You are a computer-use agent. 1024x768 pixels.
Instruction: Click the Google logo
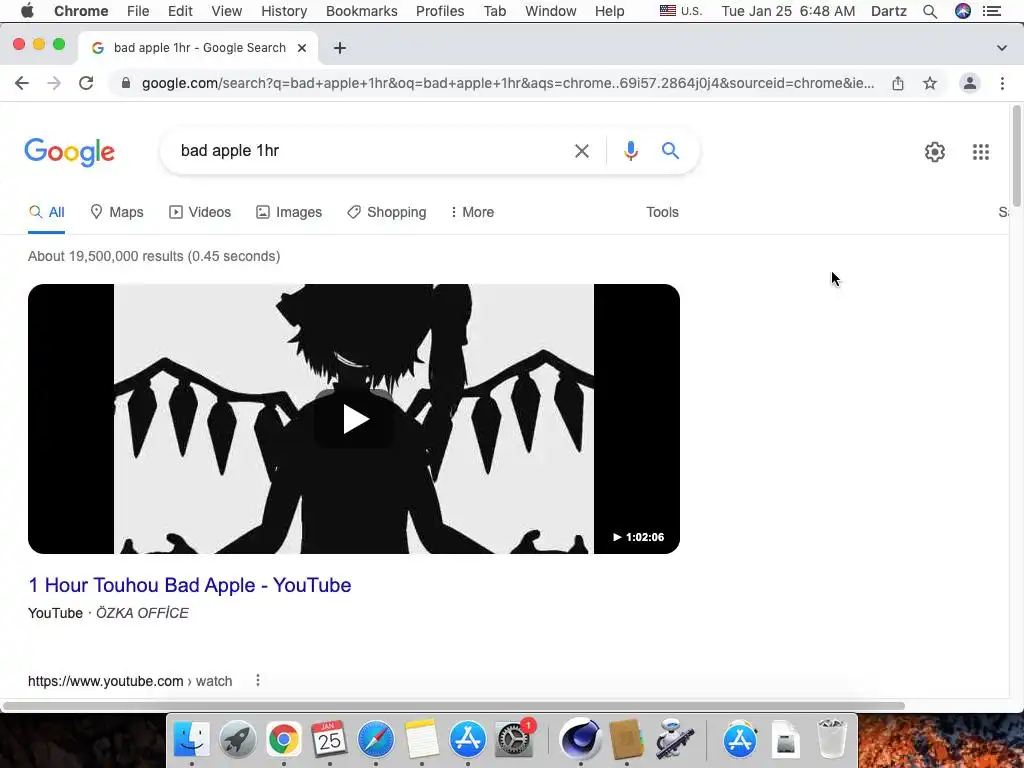pyautogui.click(x=69, y=152)
